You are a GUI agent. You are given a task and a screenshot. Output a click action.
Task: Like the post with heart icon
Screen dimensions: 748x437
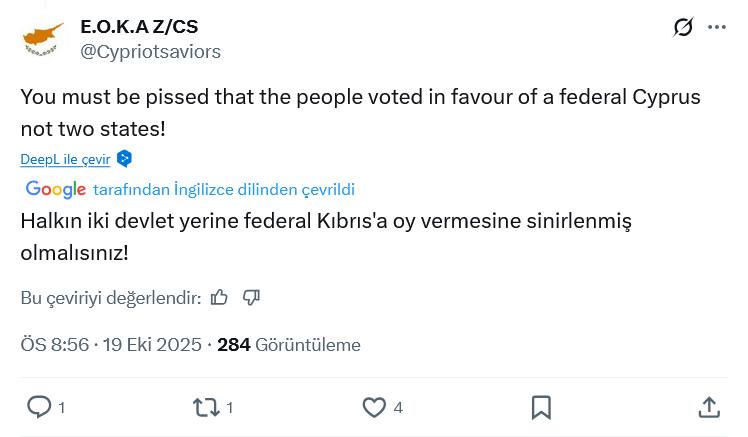(x=374, y=407)
